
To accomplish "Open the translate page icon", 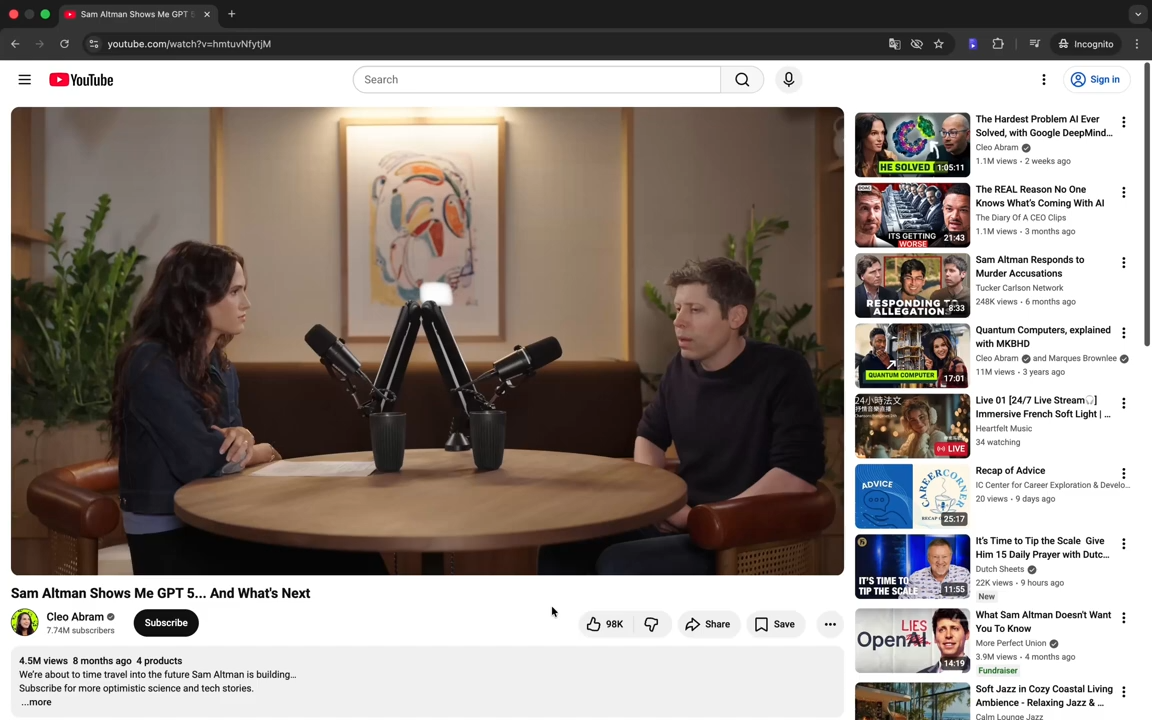I will coord(894,44).
